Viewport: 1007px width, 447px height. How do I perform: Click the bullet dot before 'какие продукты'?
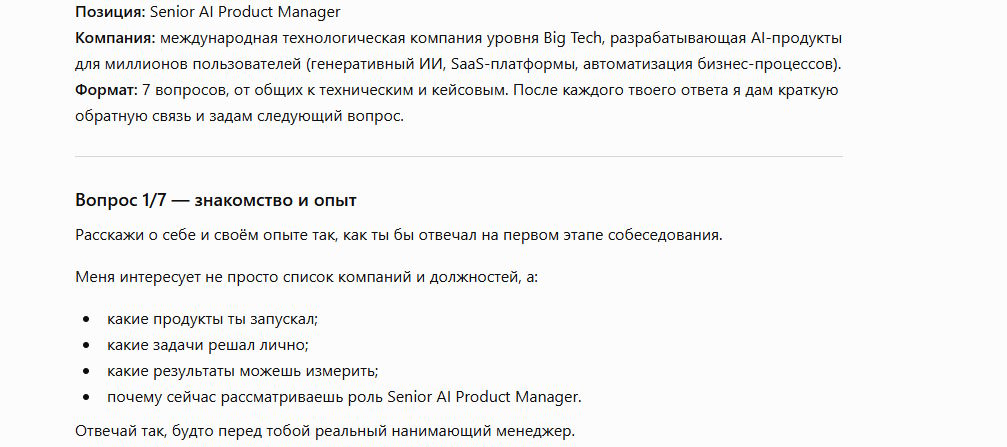(x=87, y=319)
